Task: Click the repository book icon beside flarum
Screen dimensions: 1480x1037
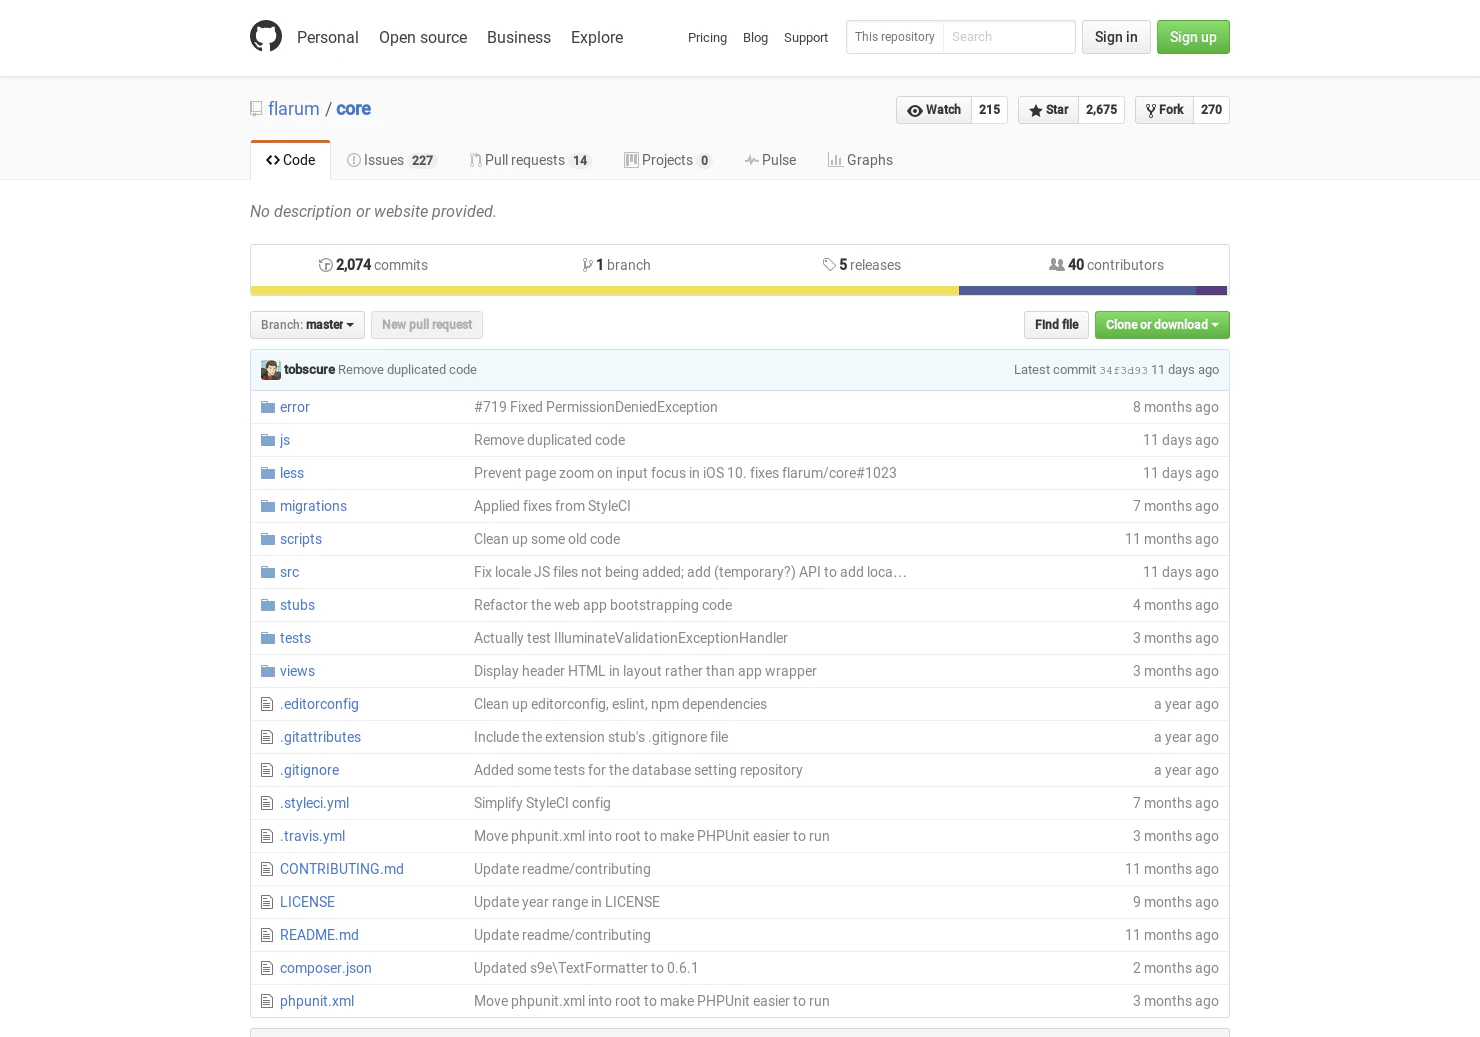Action: 256,109
